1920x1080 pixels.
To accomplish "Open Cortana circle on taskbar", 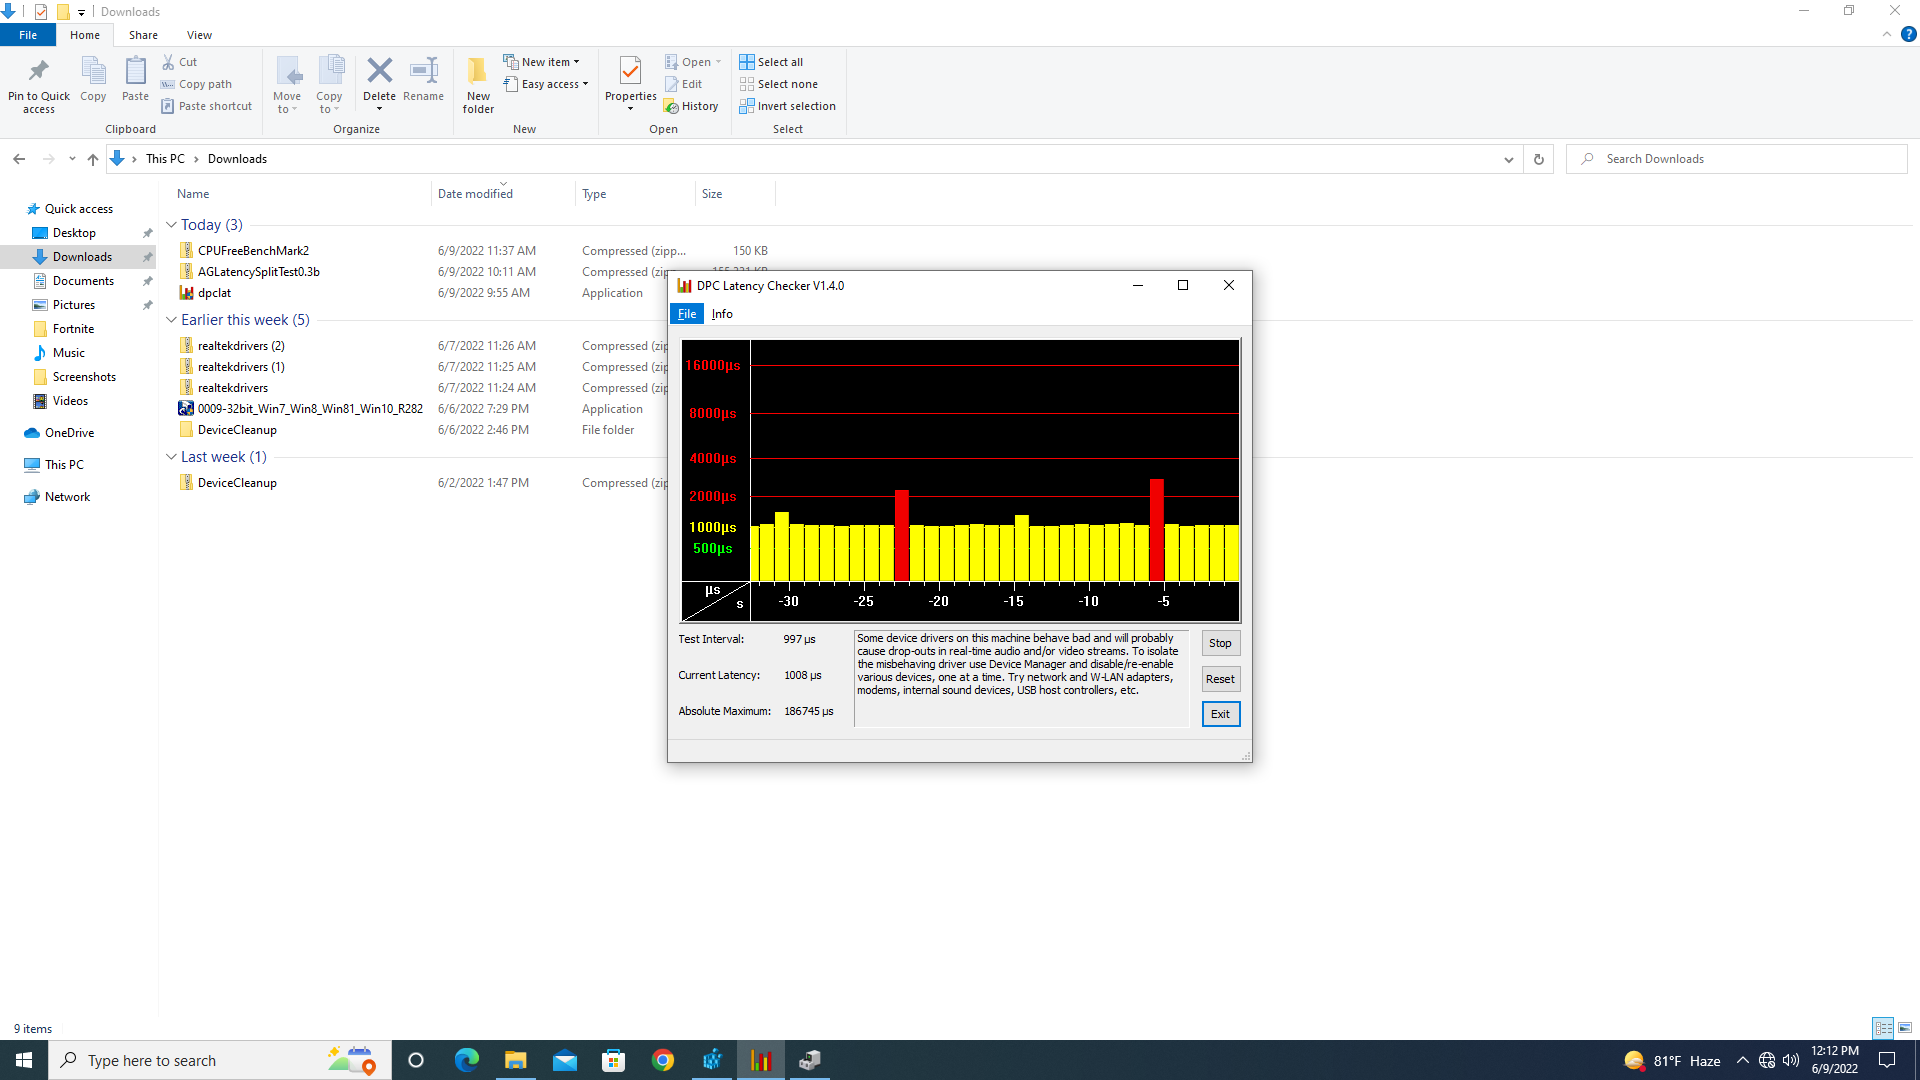I will click(416, 1060).
